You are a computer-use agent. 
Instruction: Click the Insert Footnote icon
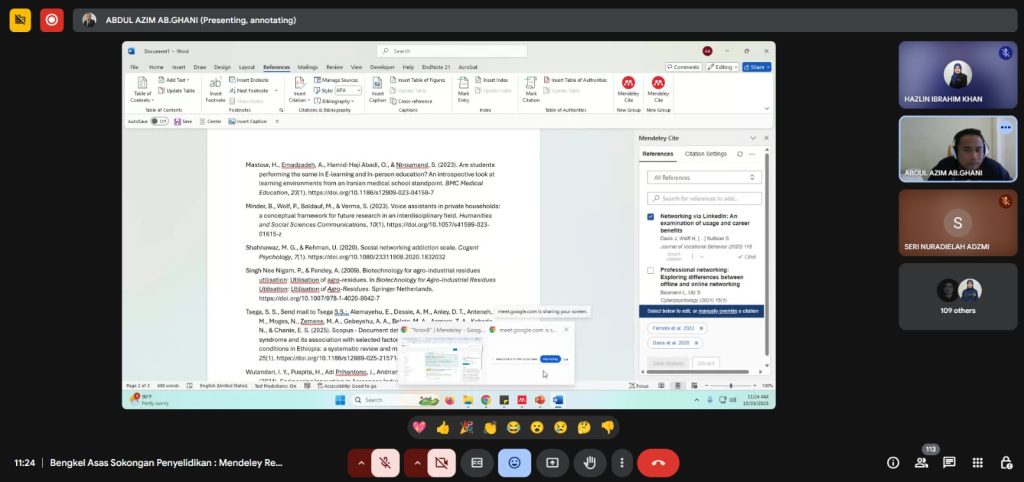215,89
